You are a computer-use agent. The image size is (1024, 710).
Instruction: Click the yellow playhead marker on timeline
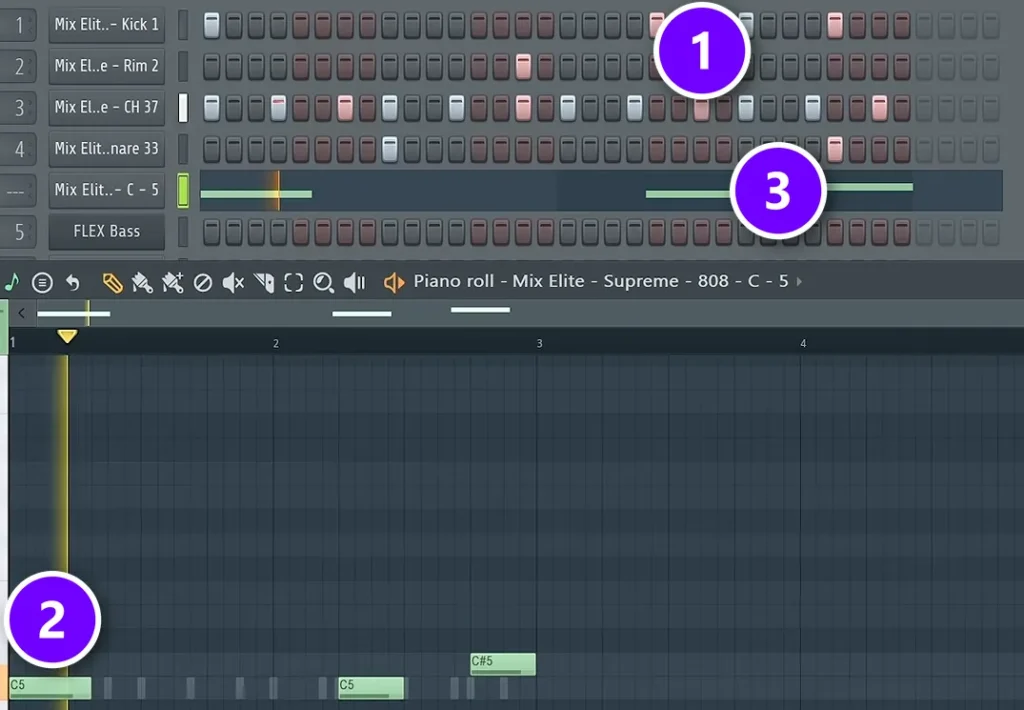pyautogui.click(x=67, y=336)
